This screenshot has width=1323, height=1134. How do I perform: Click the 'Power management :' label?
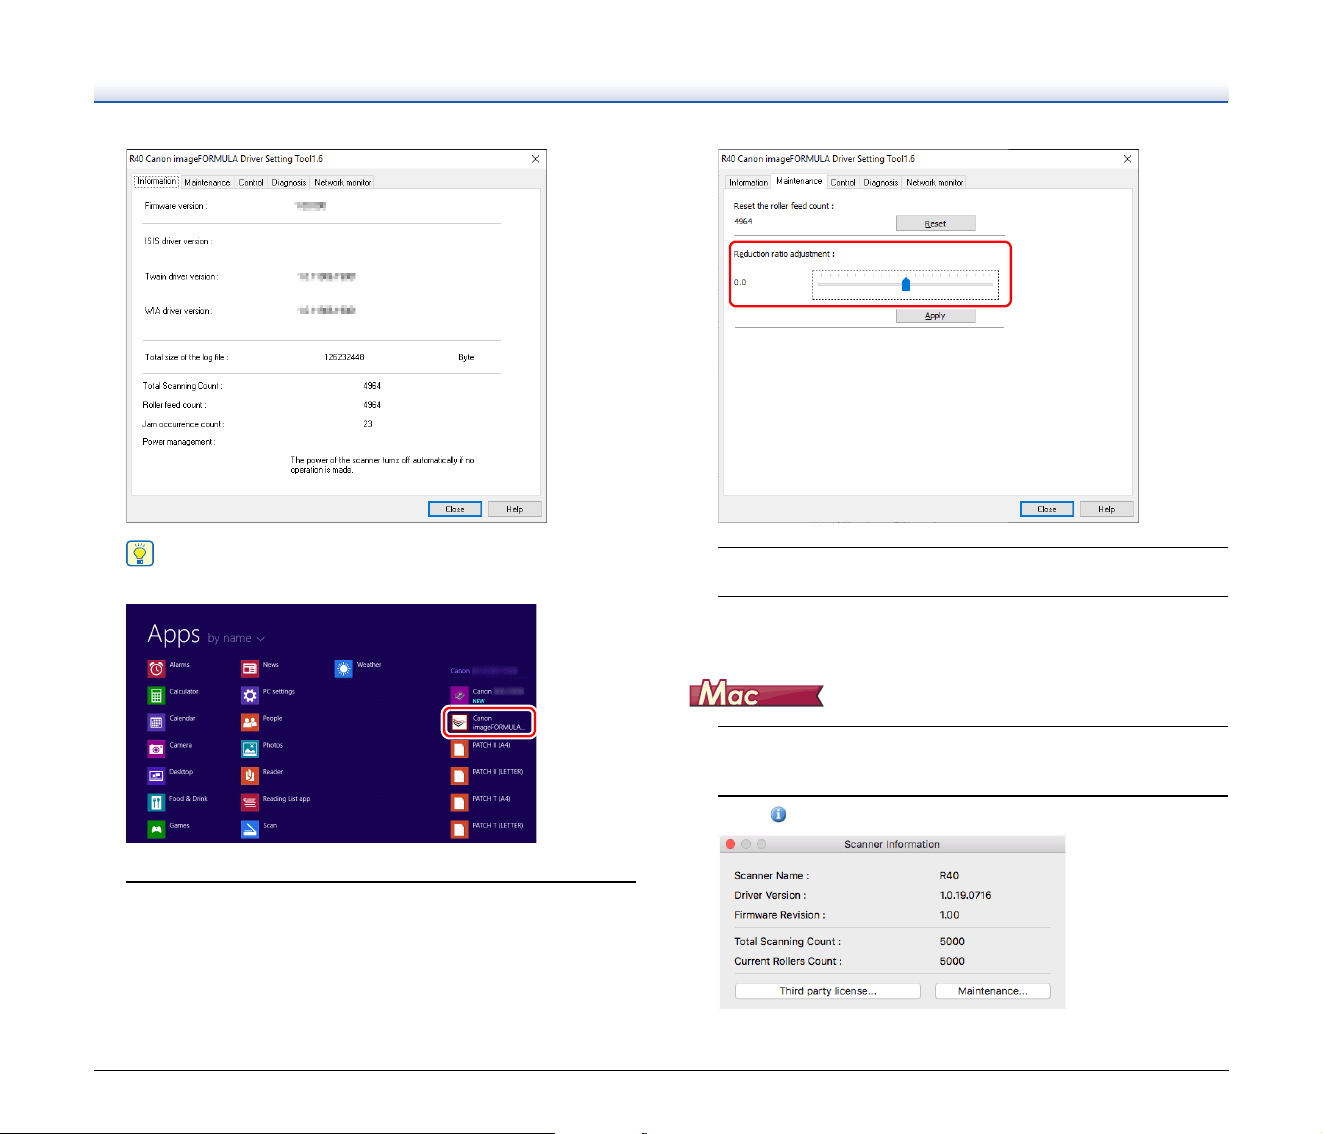[179, 442]
